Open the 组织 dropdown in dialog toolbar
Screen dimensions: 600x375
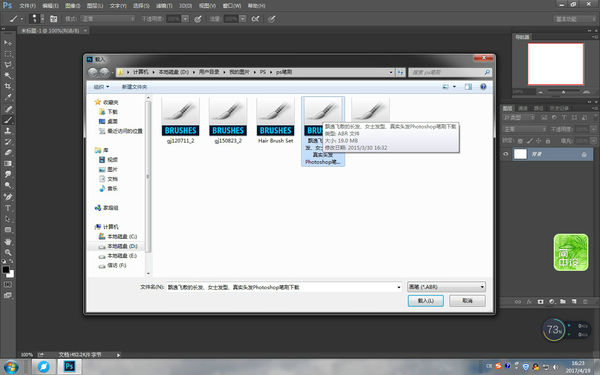(101, 87)
